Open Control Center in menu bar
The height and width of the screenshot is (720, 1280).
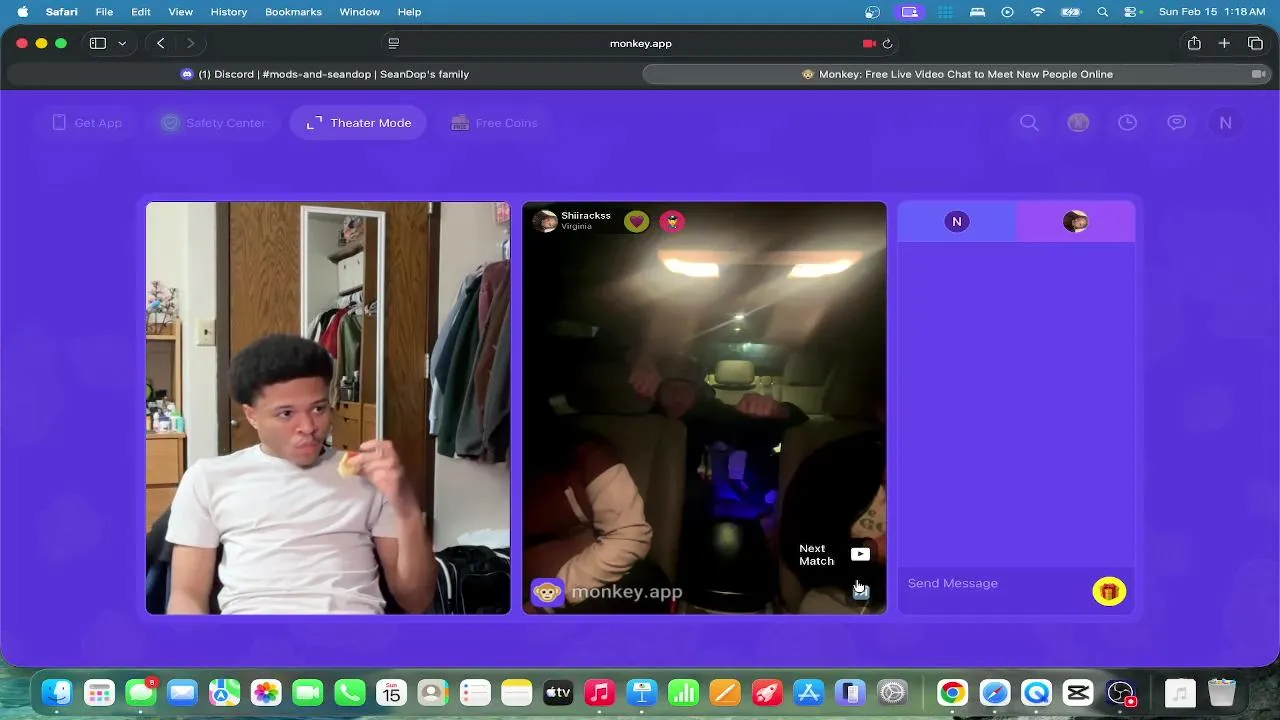pos(1133,12)
